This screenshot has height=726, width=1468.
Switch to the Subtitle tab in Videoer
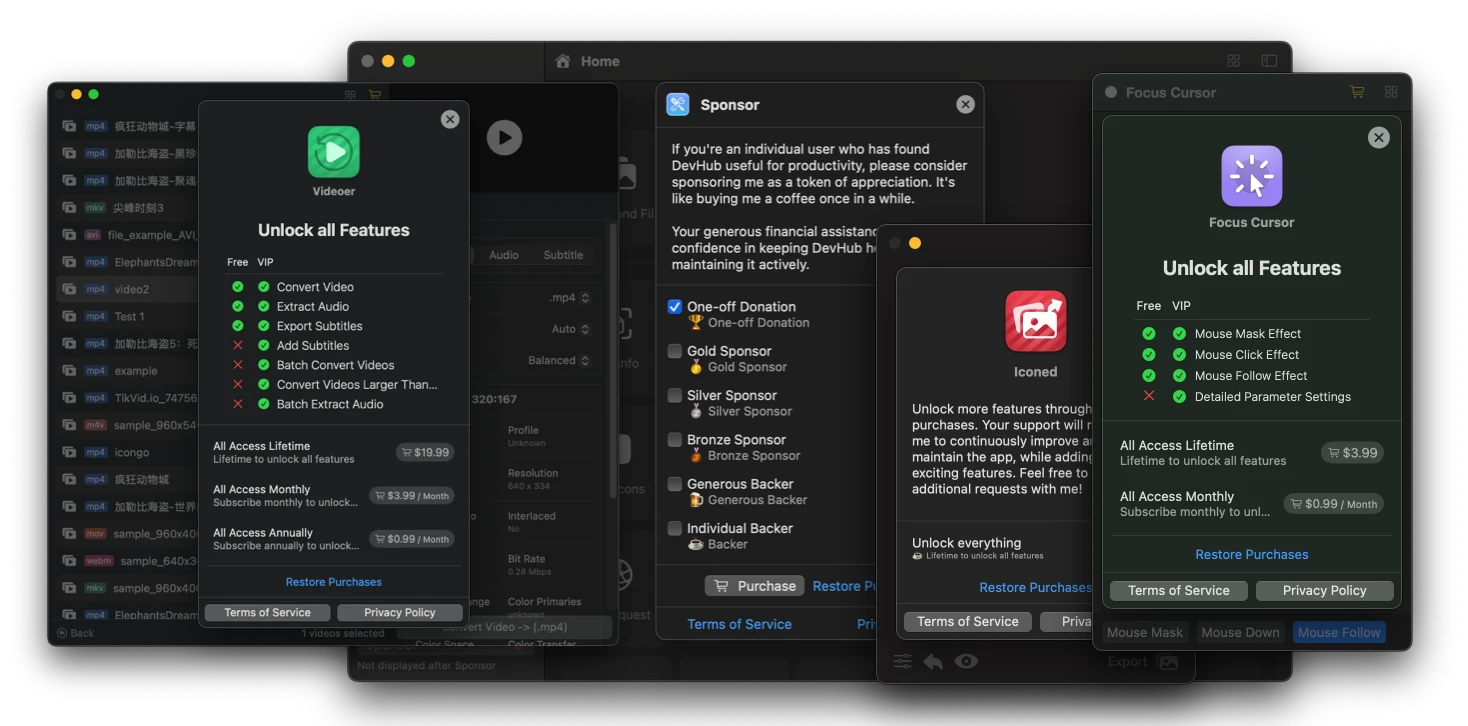point(563,255)
